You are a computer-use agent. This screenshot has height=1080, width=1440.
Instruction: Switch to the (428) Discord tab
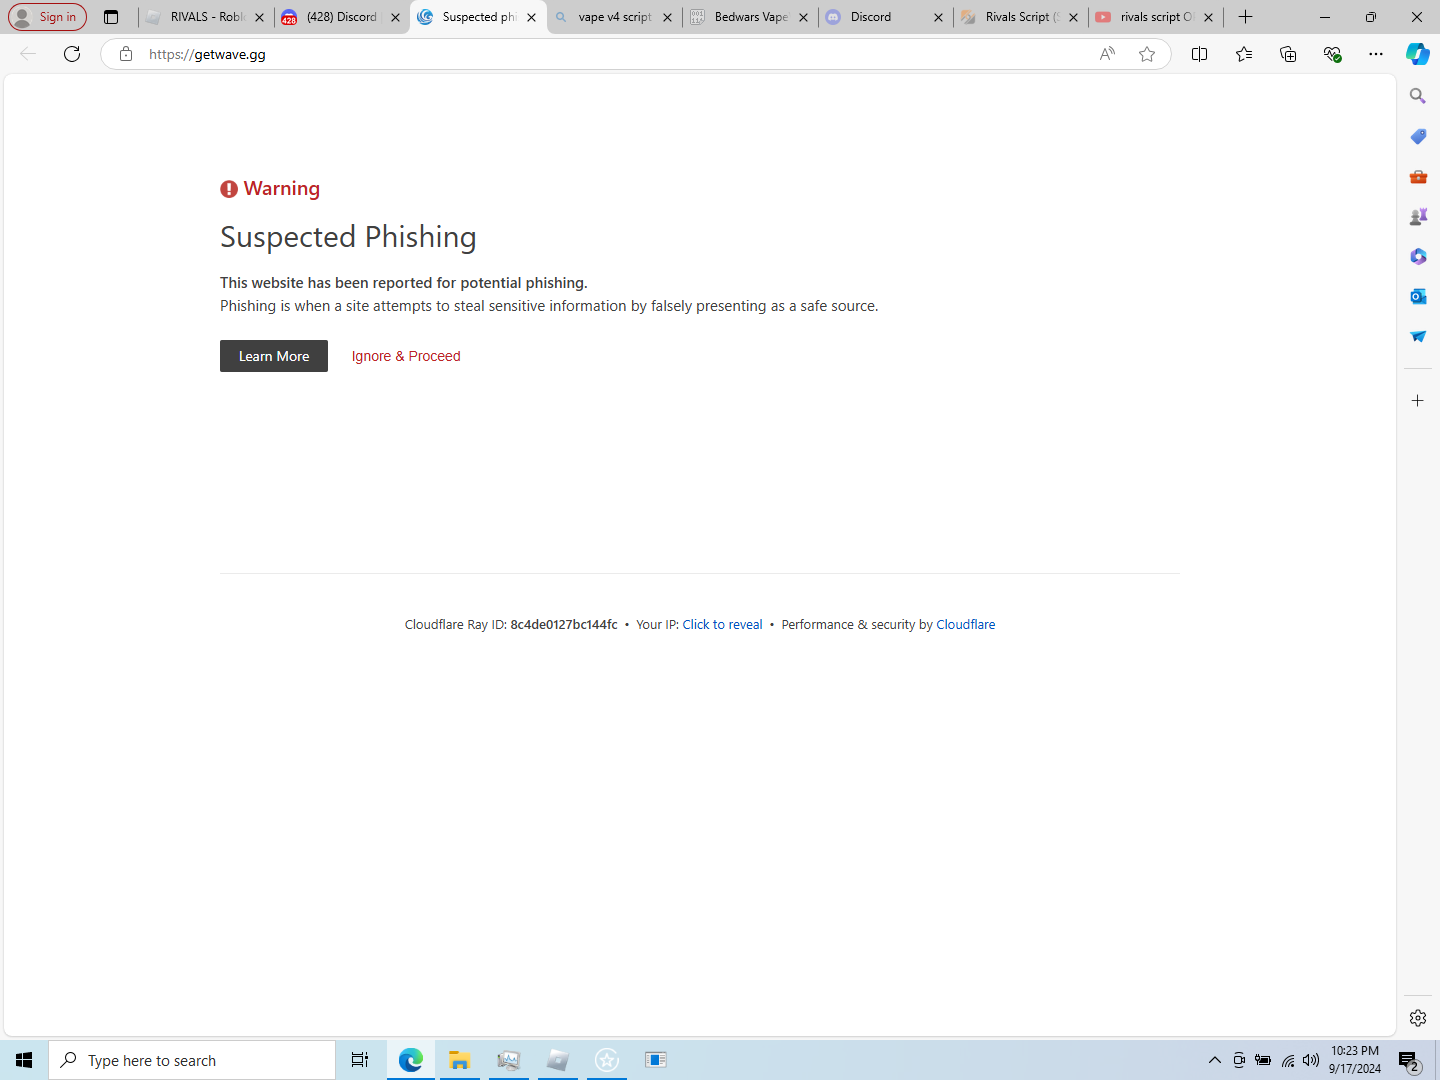pyautogui.click(x=341, y=17)
